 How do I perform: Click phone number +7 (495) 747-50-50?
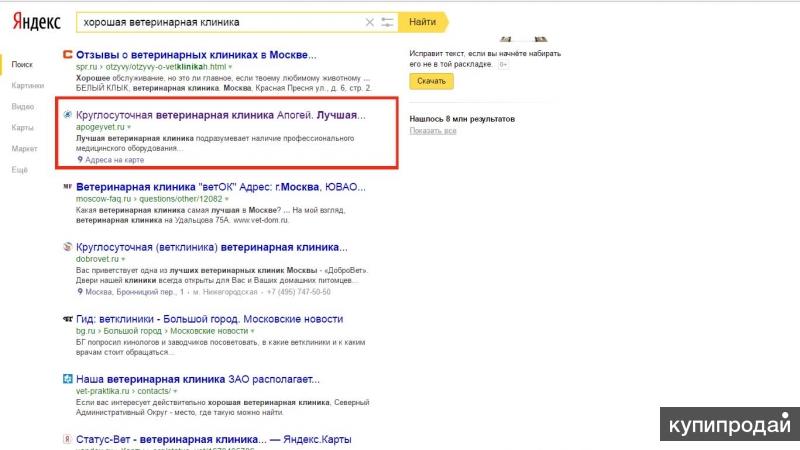pyautogui.click(x=298, y=292)
